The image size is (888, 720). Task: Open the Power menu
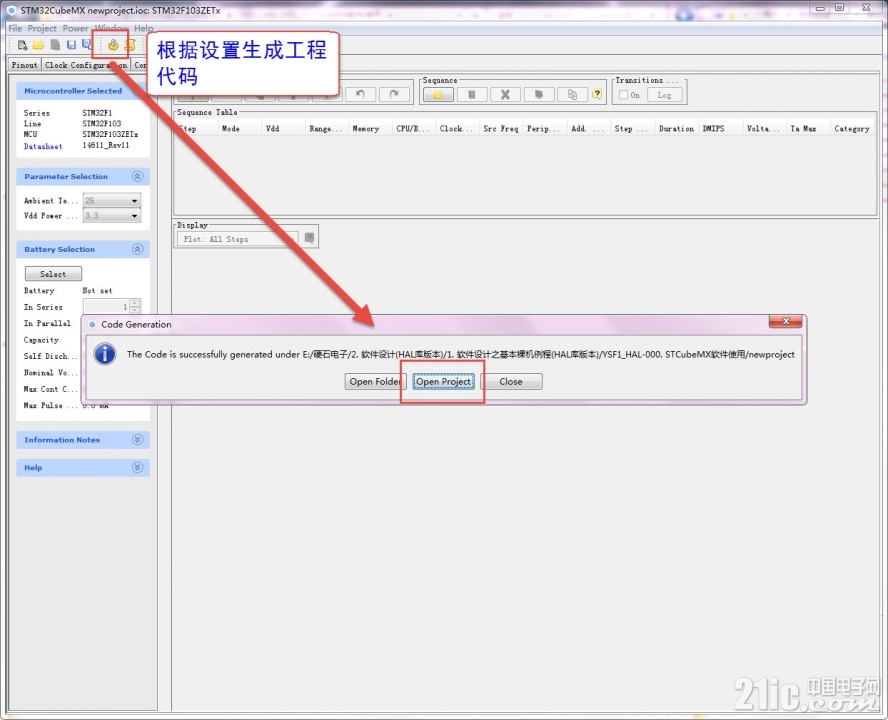(75, 28)
